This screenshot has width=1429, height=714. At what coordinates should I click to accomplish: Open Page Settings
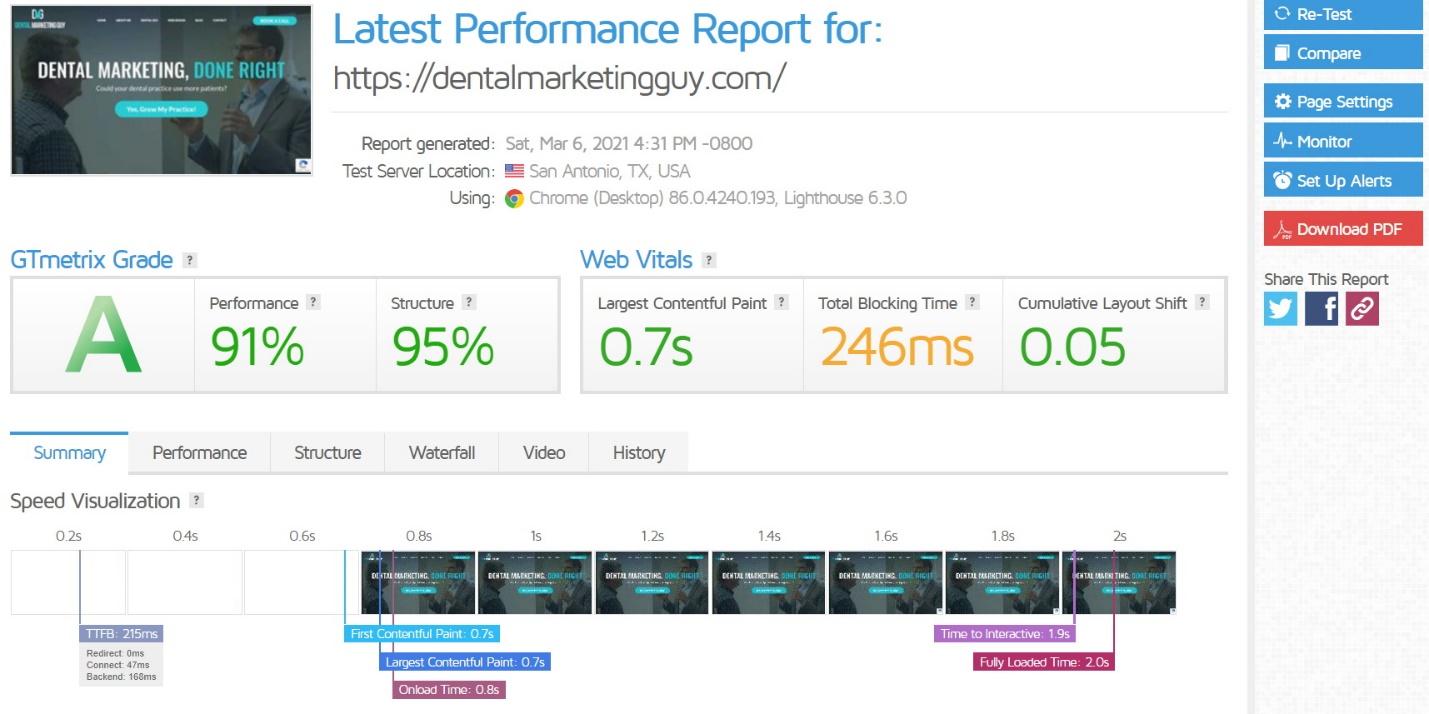click(1343, 102)
